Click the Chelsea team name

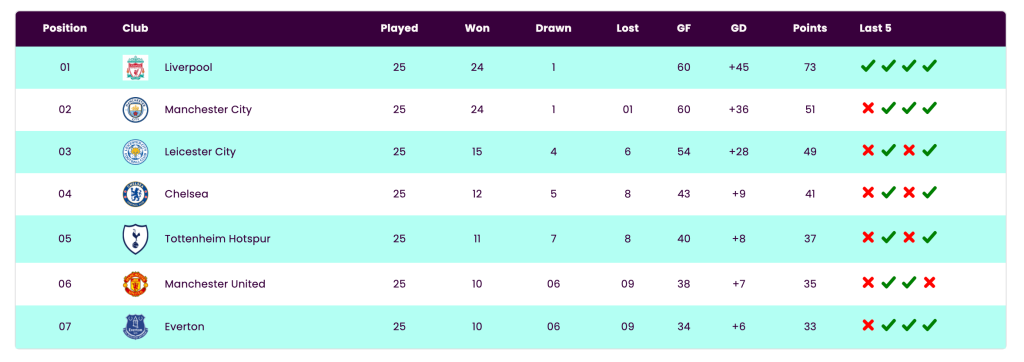(187, 194)
